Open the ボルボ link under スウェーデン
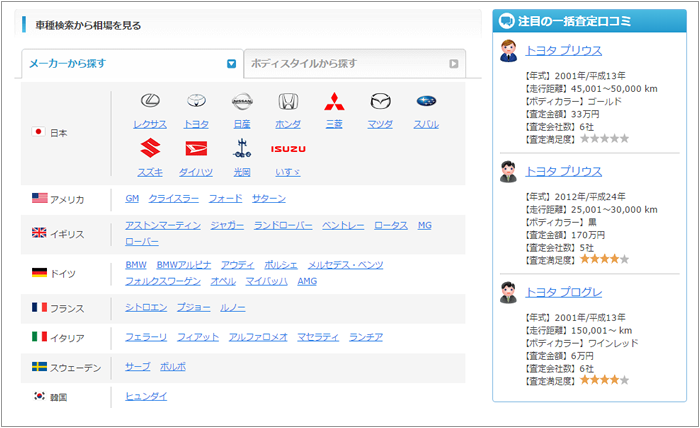The image size is (700, 428). coord(173,367)
